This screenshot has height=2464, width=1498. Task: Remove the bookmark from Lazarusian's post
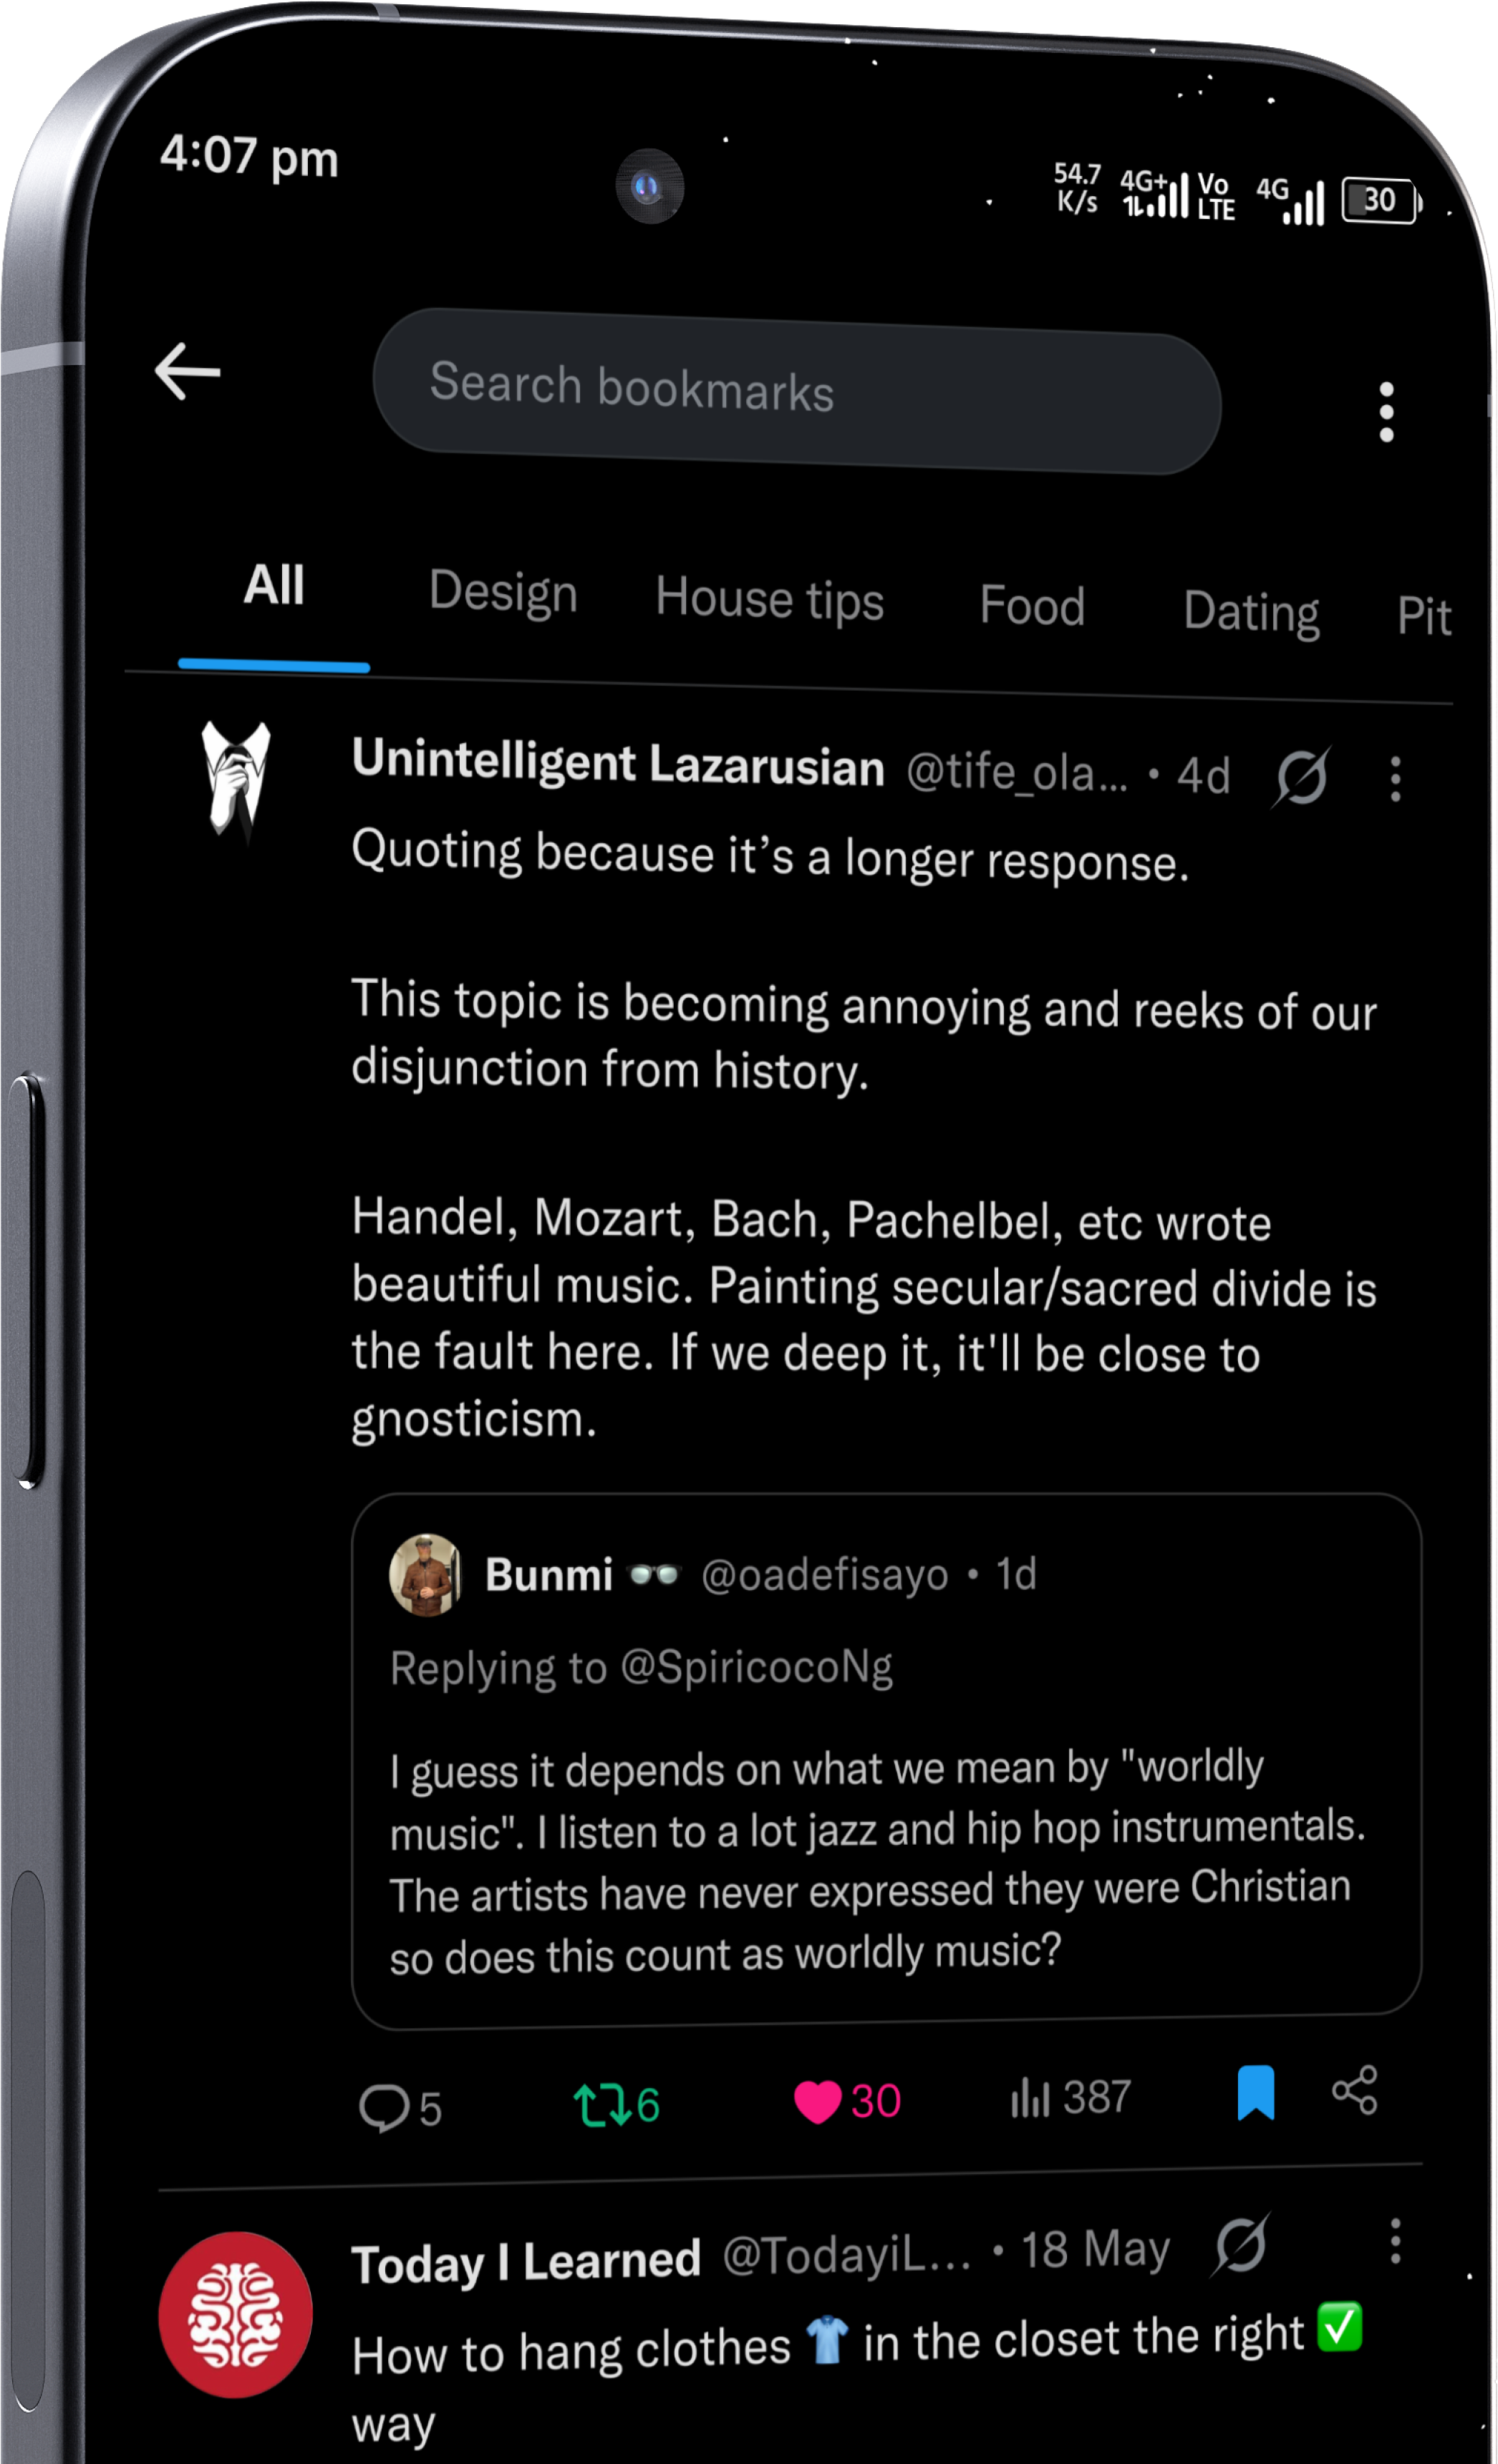(x=1255, y=2092)
